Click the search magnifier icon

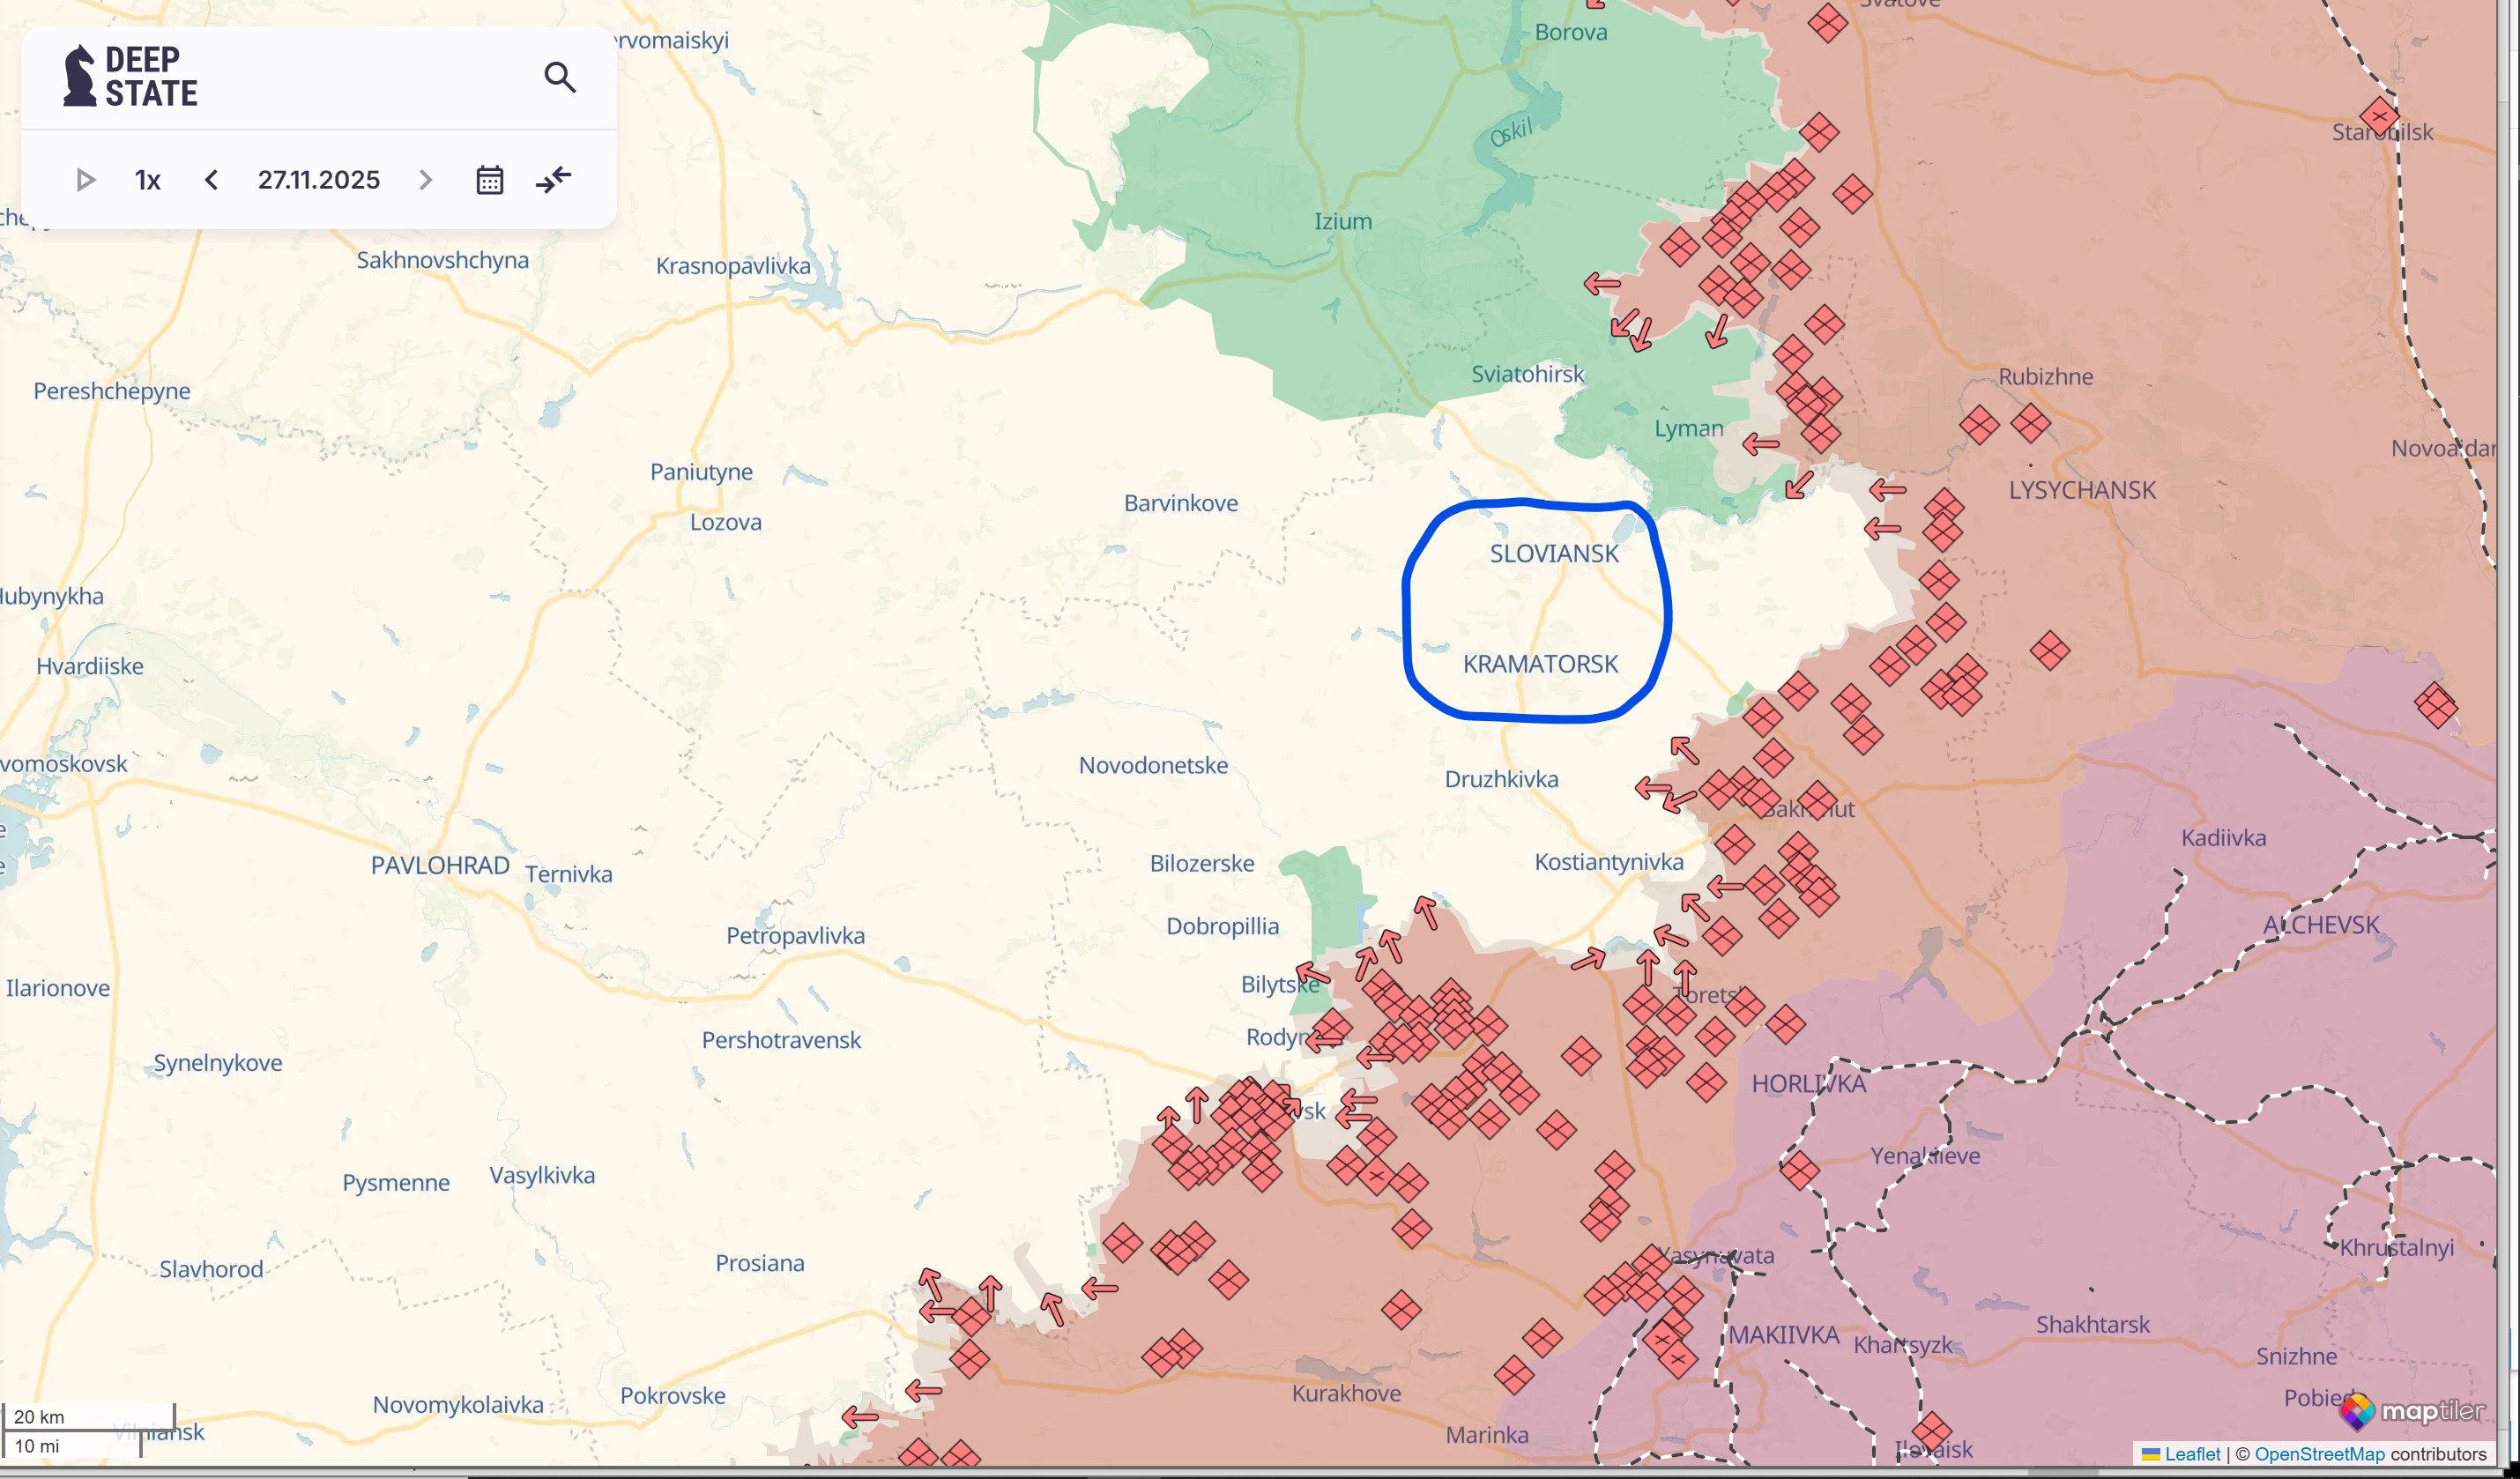pos(560,77)
